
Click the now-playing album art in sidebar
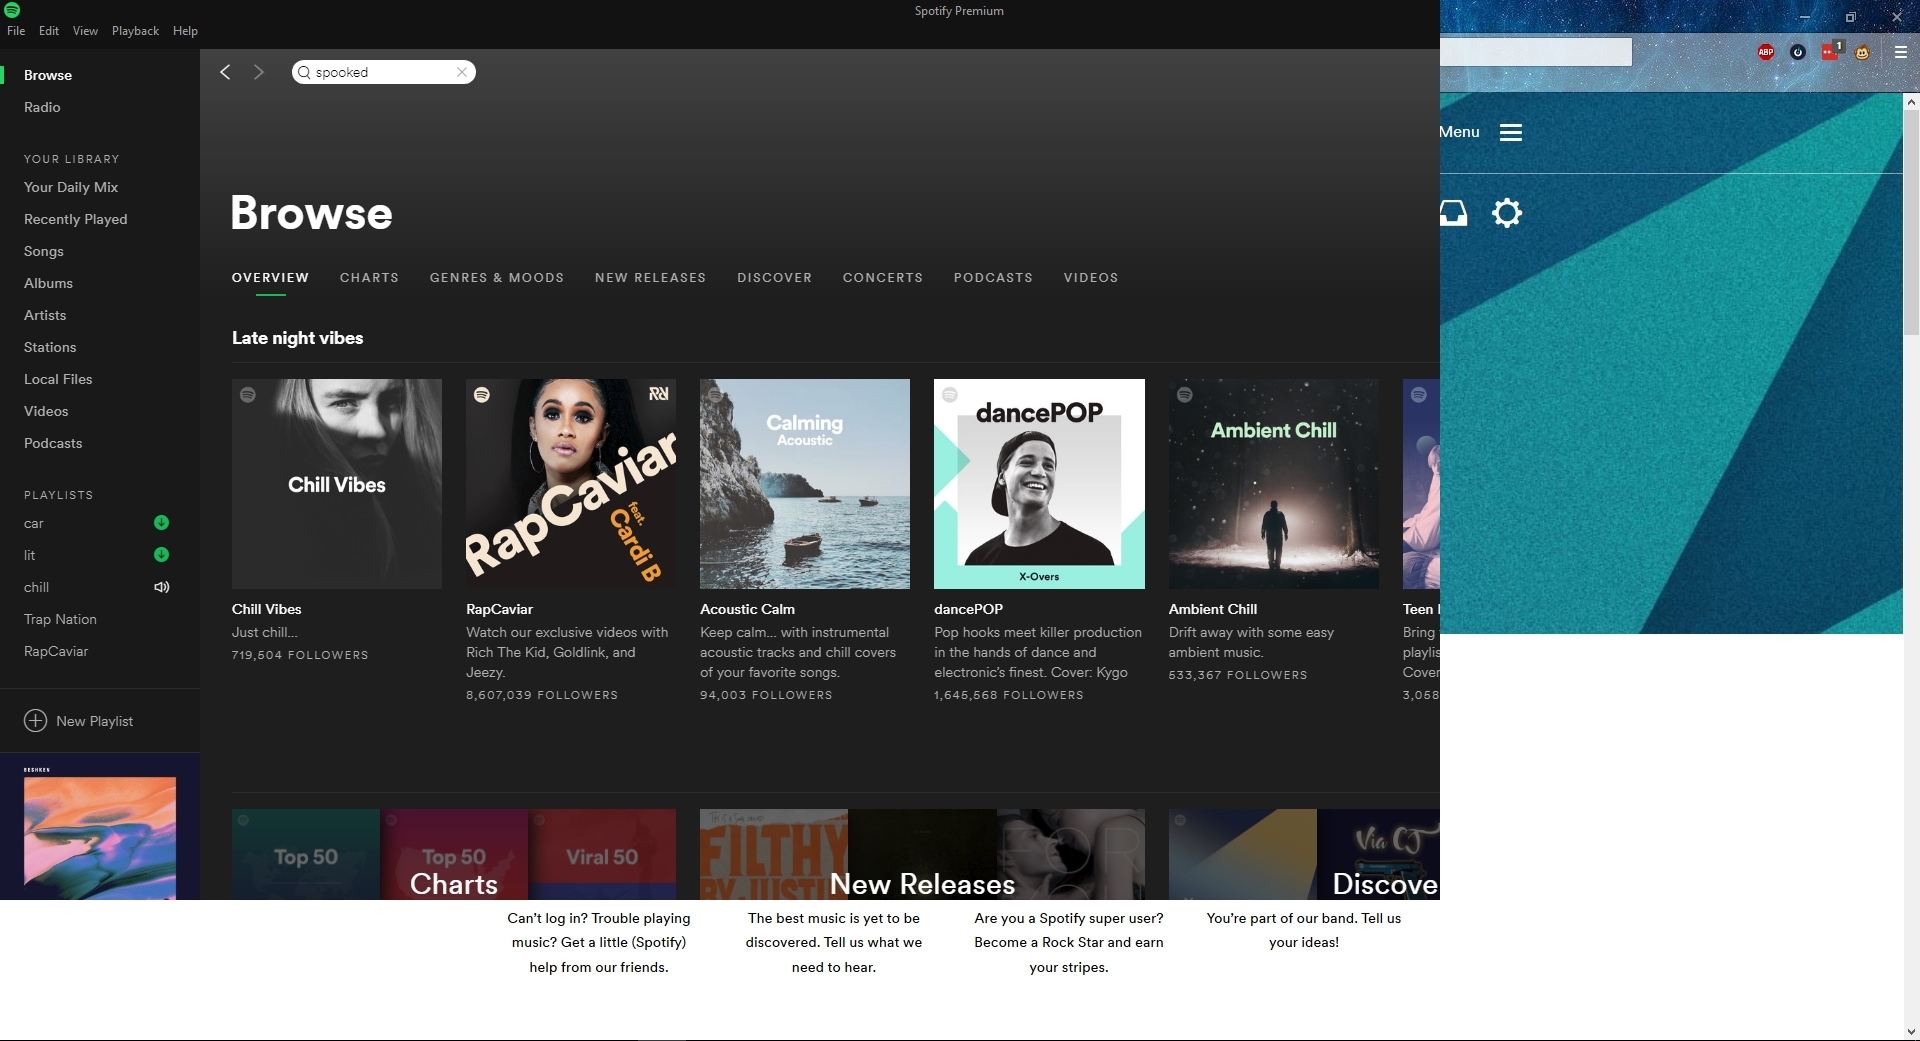point(100,838)
